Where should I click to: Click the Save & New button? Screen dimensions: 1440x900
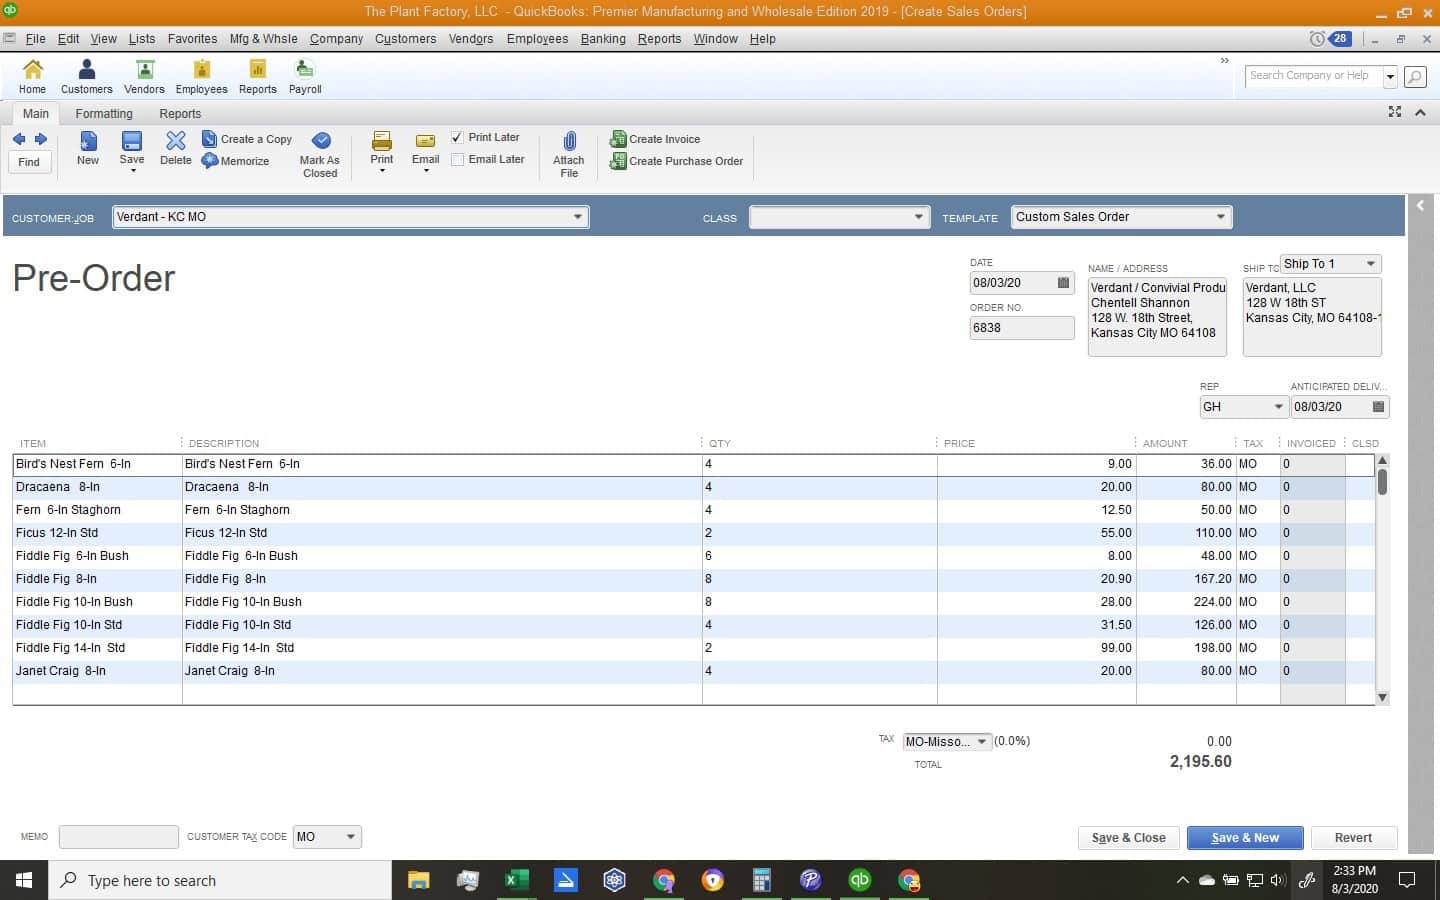tap(1245, 838)
